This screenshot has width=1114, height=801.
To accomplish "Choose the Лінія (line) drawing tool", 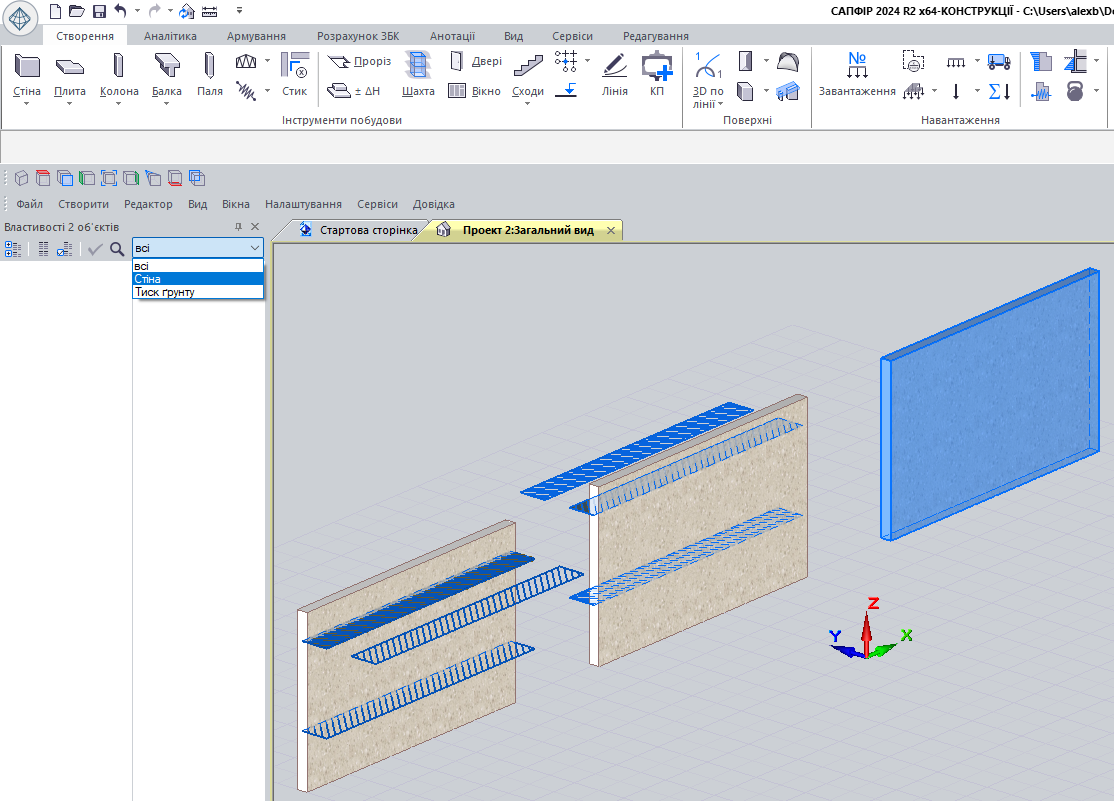I will (x=614, y=75).
